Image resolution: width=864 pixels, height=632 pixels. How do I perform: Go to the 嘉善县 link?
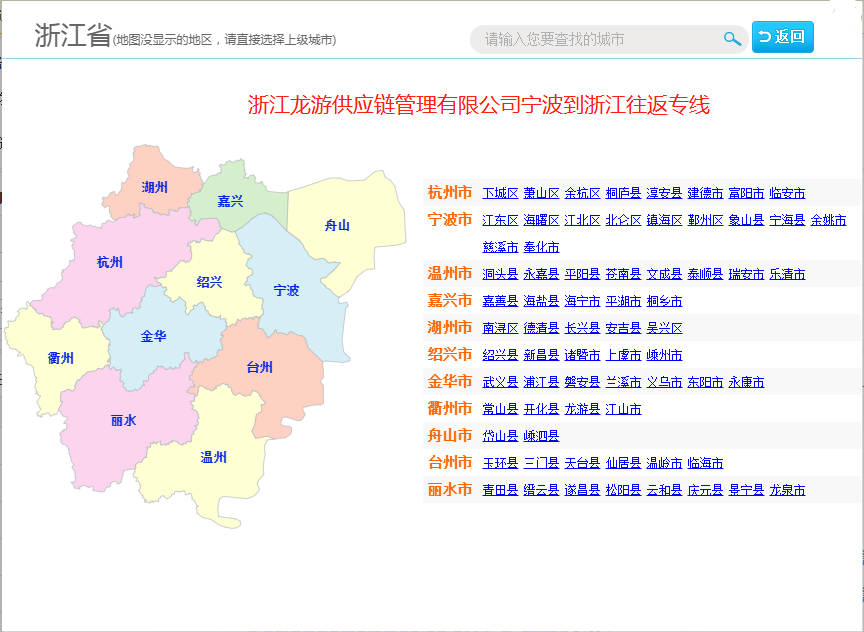coord(500,301)
